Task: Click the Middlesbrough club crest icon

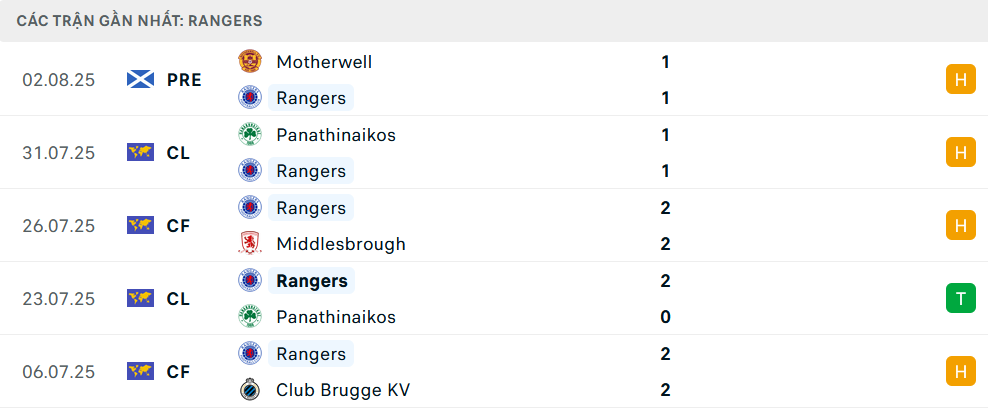Action: [x=250, y=244]
